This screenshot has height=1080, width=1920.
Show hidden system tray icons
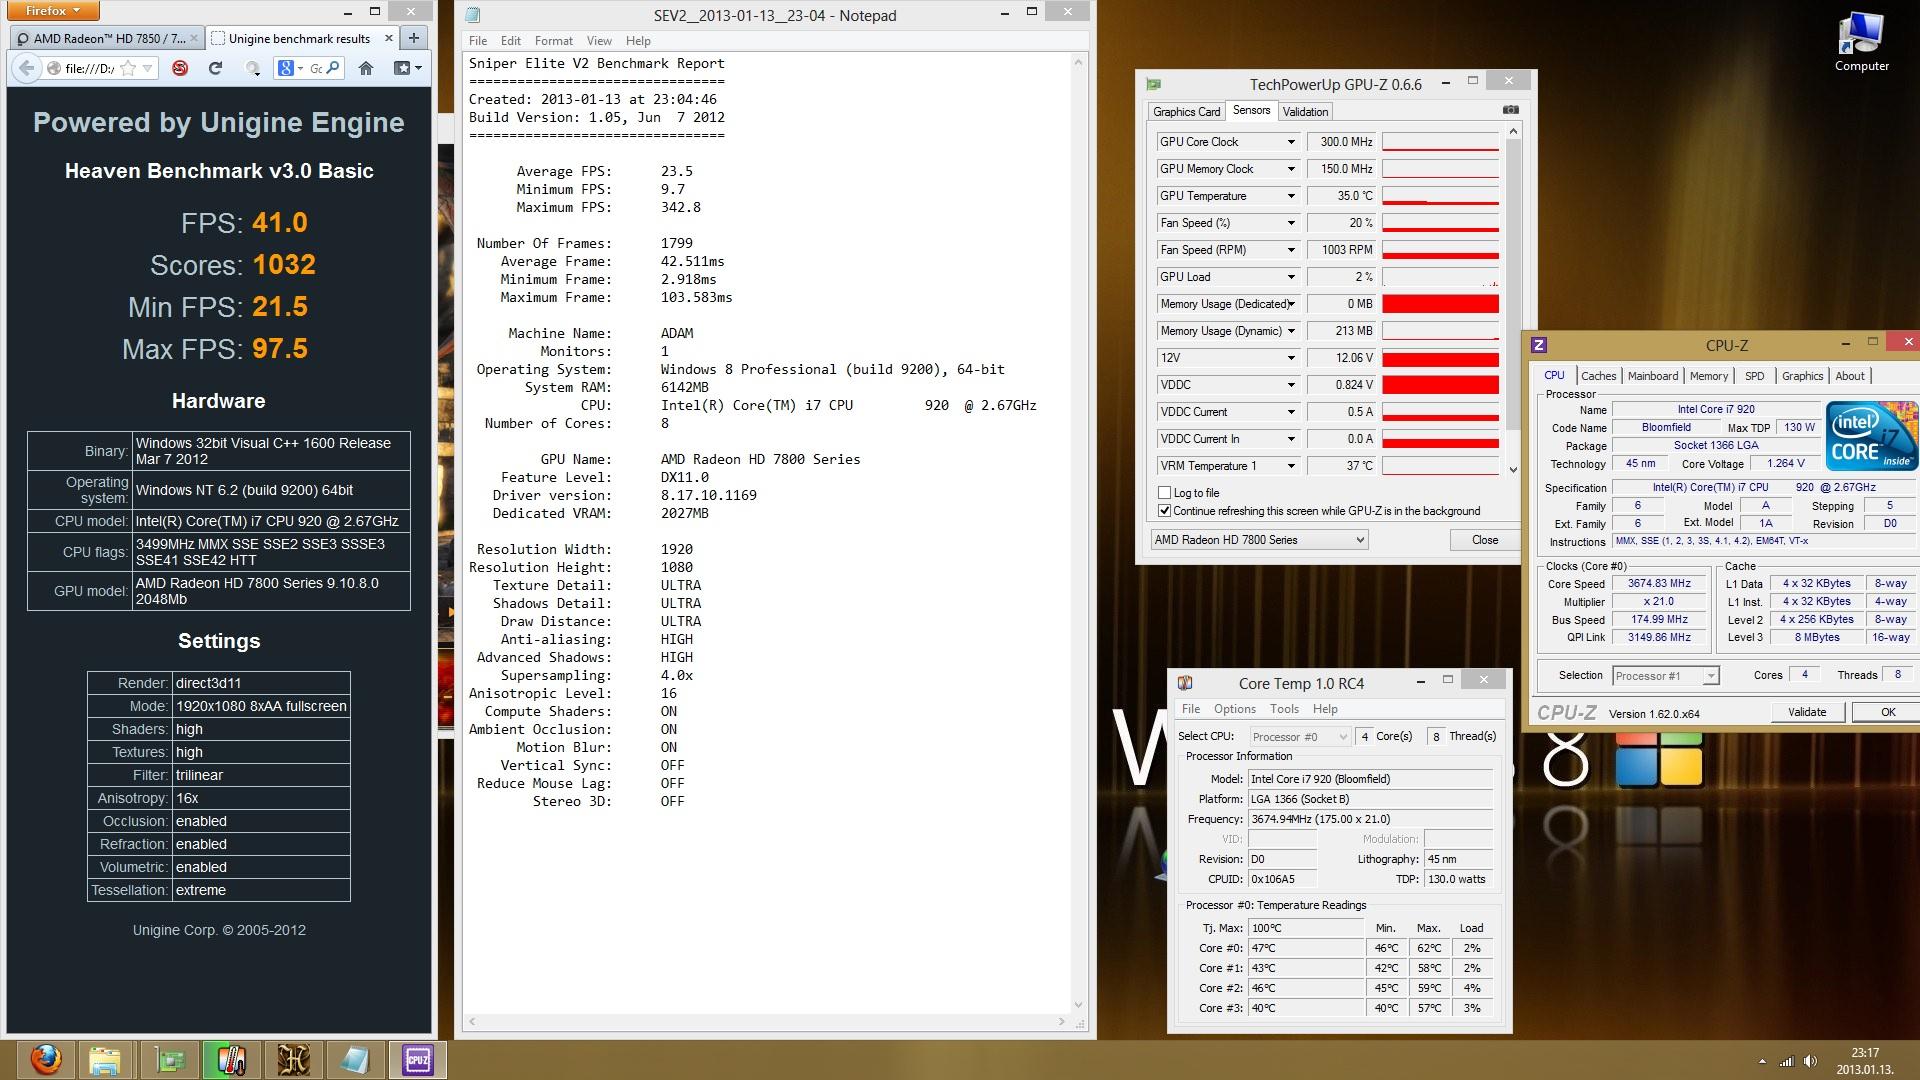[x=1762, y=1061]
